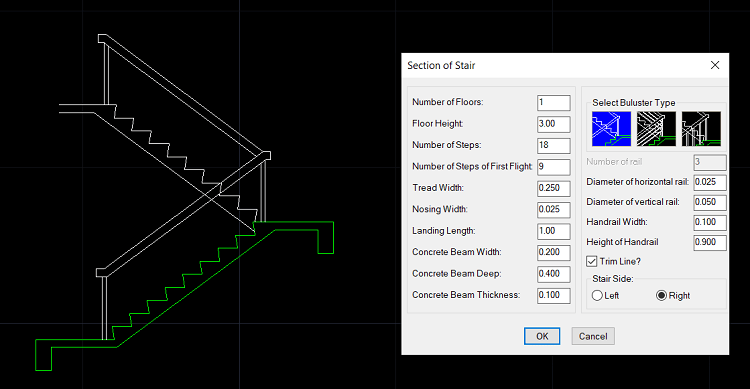Image resolution: width=750 pixels, height=389 pixels.
Task: Toggle the Trim Line checkbox
Action: pyautogui.click(x=592, y=261)
